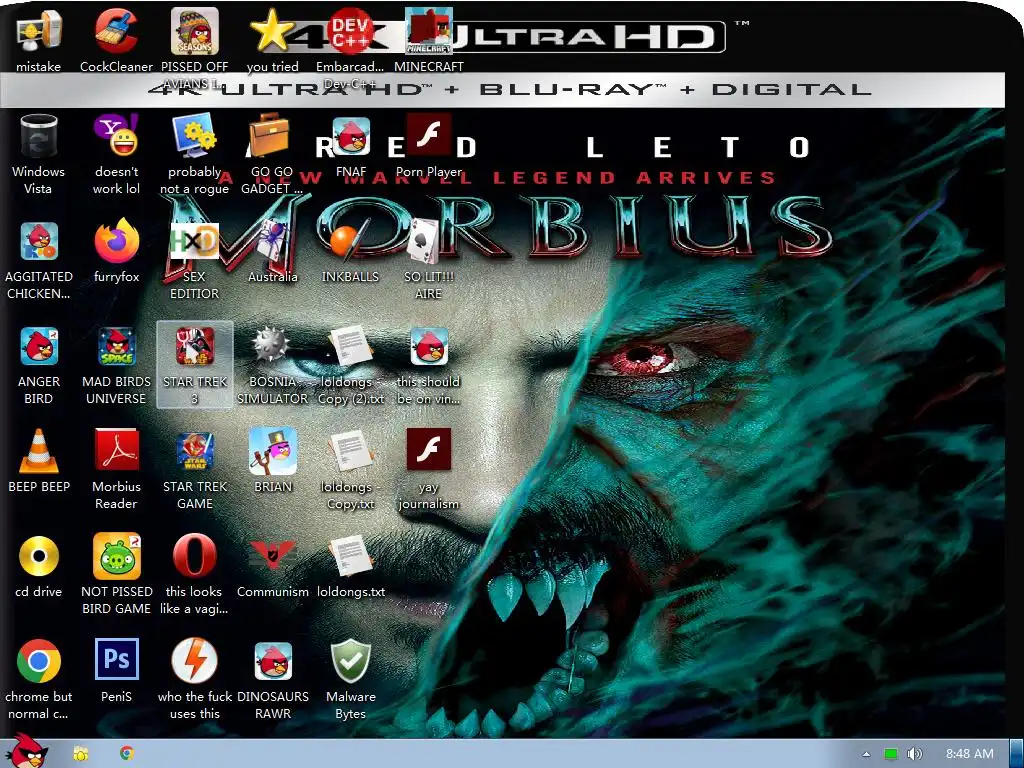Open the 'probably not a rogue' icon
The width and height of the screenshot is (1024, 768).
195,135
